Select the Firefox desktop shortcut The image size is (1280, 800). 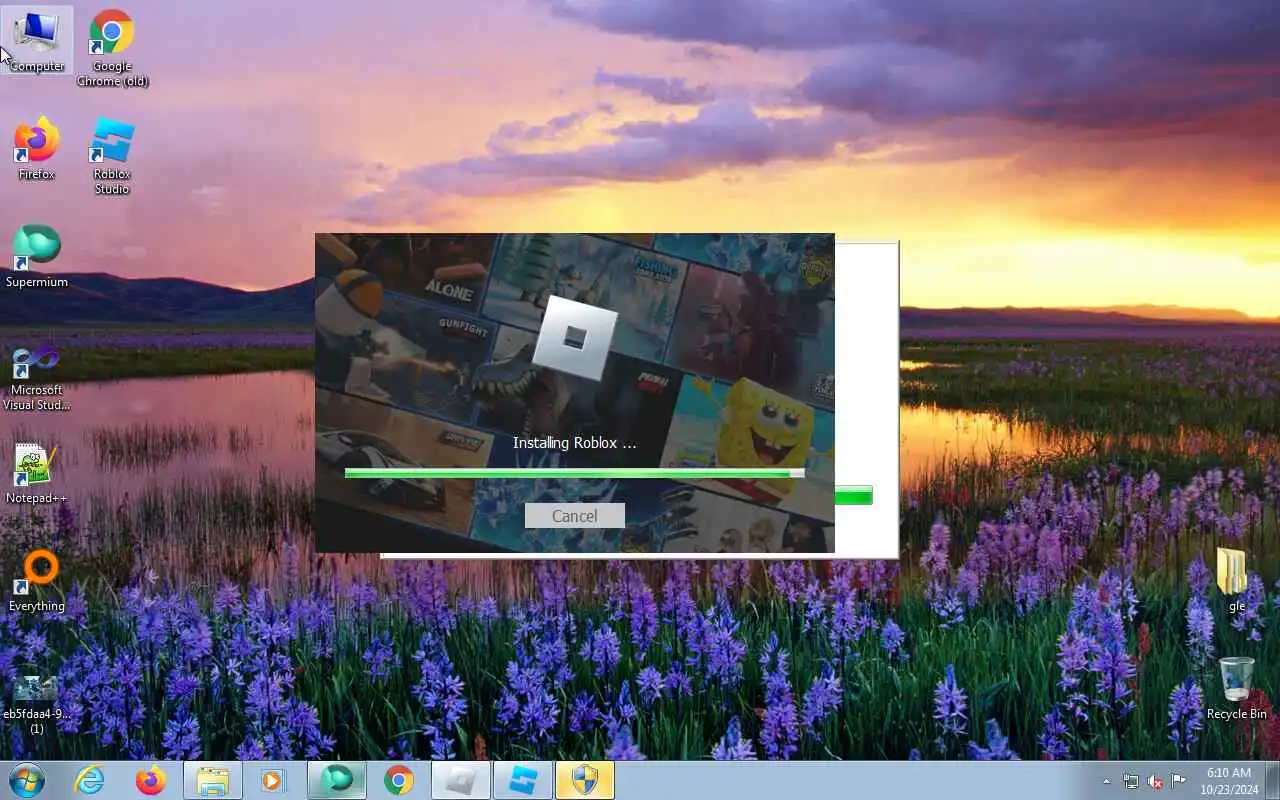37,148
